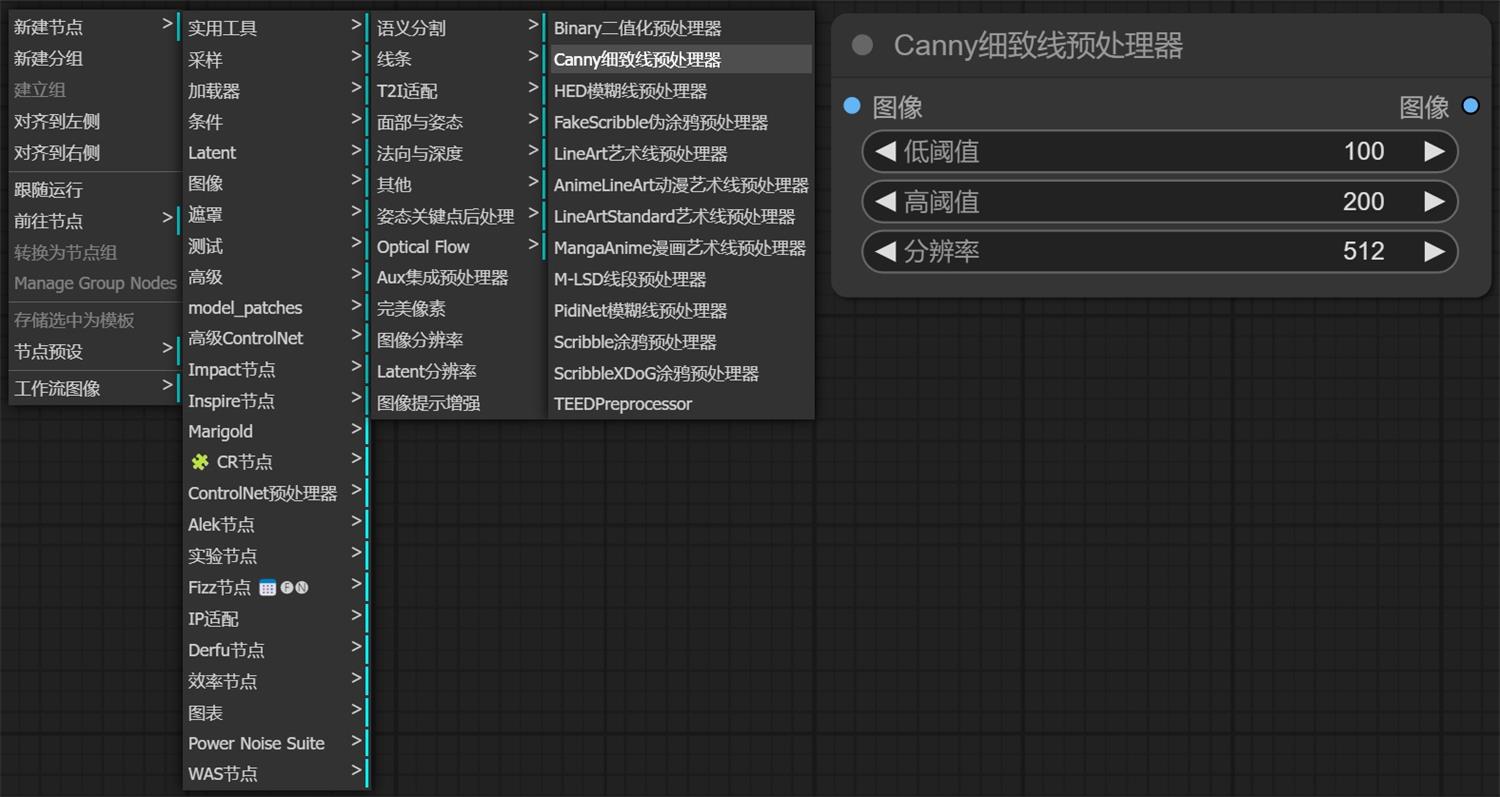This screenshot has width=1500, height=797.
Task: Open the 遮罩 node category
Action: point(274,215)
